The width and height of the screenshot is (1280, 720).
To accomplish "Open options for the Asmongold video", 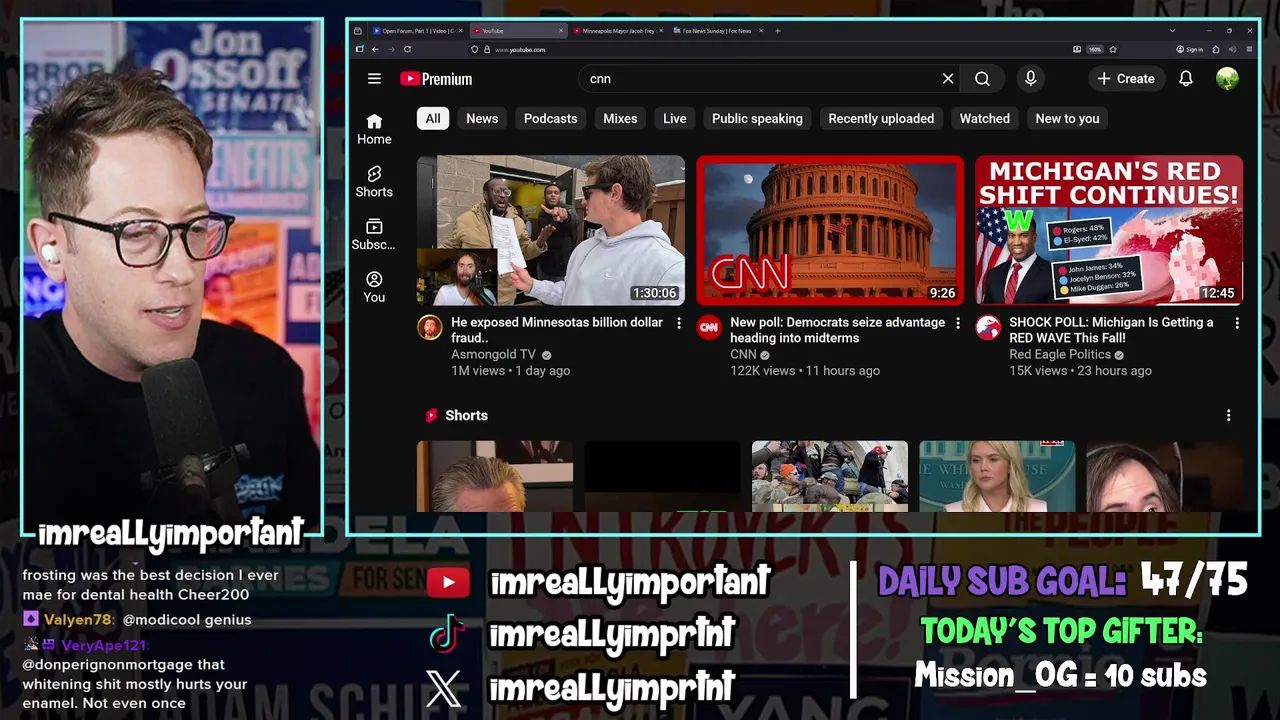I will click(x=679, y=323).
